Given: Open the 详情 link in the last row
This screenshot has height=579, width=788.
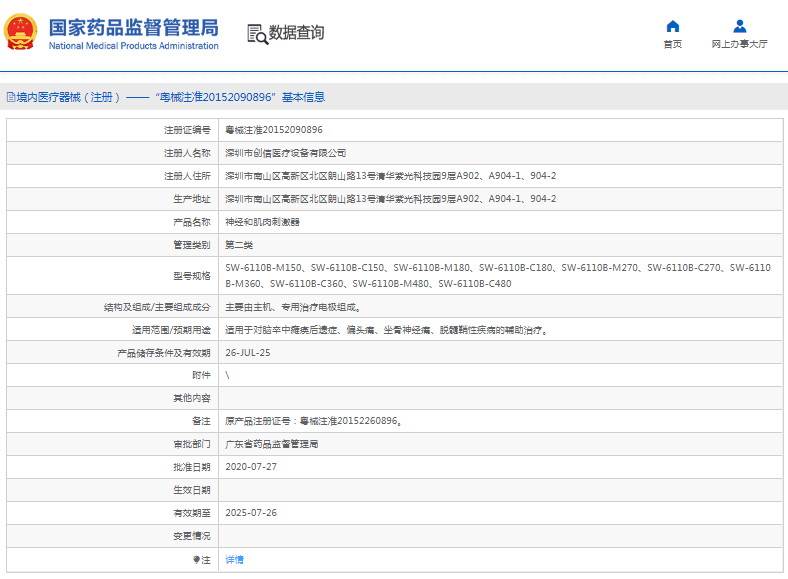Looking at the screenshot, I should pyautogui.click(x=234, y=560).
